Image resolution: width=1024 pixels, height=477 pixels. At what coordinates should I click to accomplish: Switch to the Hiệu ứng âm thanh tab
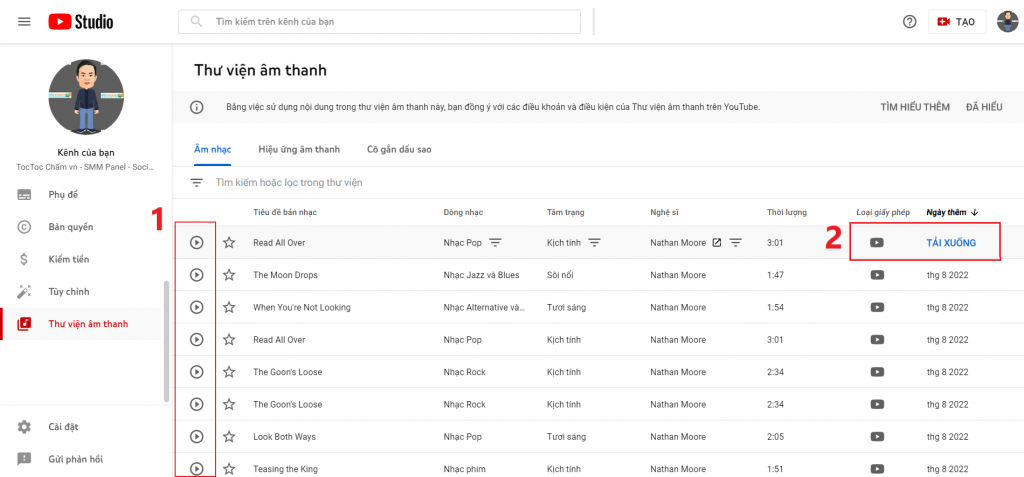click(299, 149)
